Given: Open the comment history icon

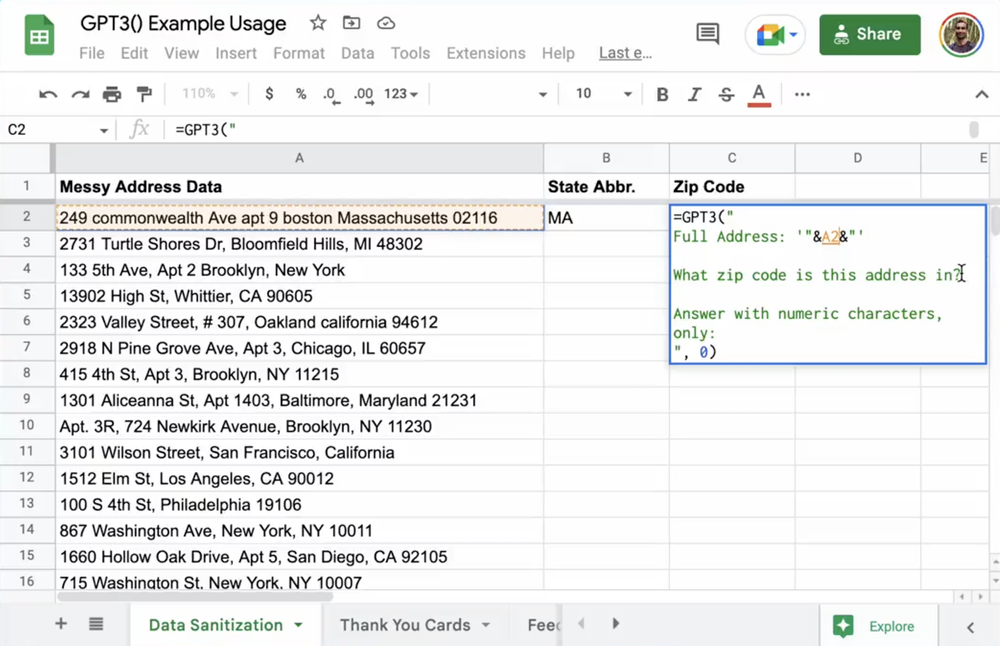Looking at the screenshot, I should click(707, 34).
